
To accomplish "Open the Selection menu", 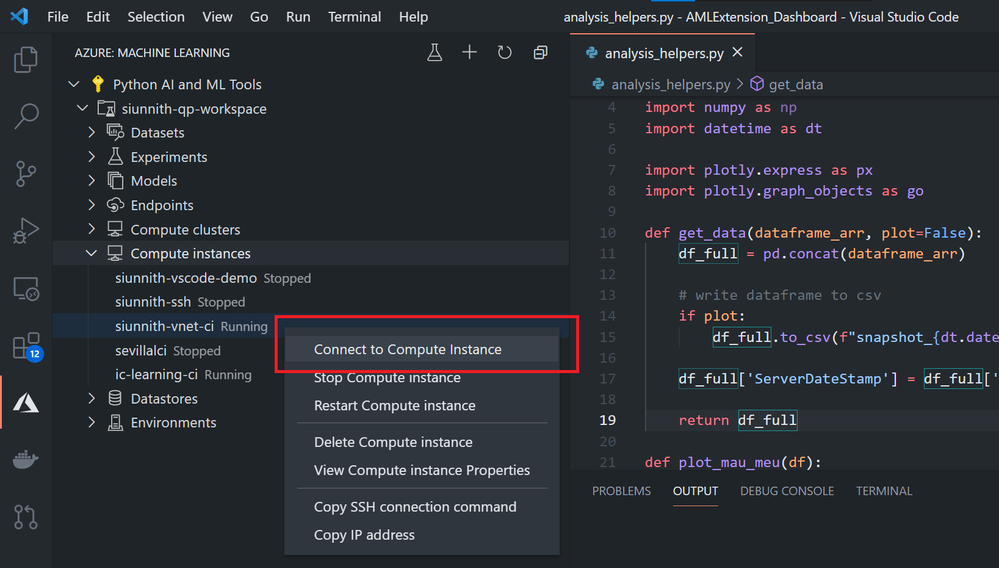I will click(156, 17).
